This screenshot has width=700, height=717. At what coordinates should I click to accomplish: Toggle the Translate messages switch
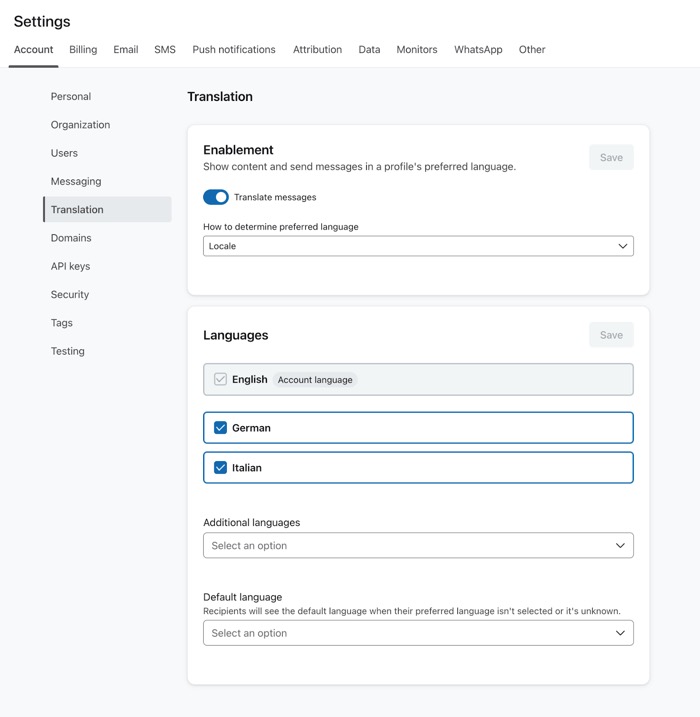[216, 197]
